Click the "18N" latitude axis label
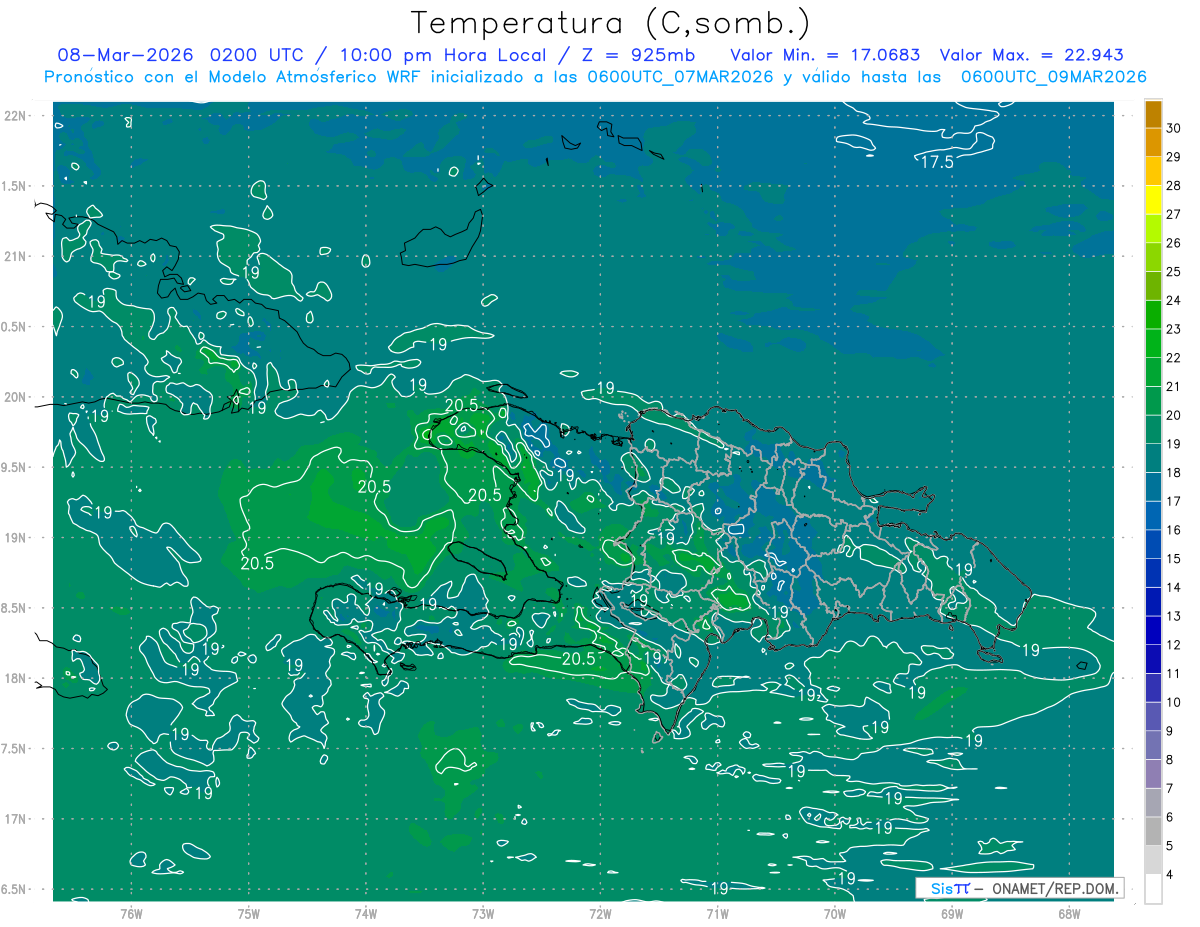1200x927 pixels. pos(14,678)
